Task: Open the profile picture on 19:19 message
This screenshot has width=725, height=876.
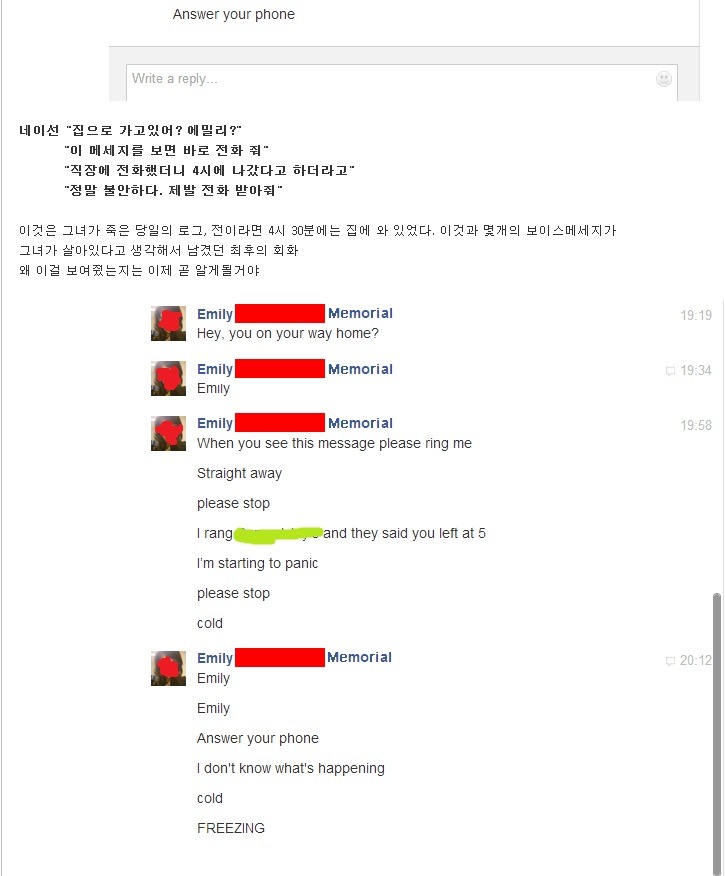Action: tap(168, 323)
